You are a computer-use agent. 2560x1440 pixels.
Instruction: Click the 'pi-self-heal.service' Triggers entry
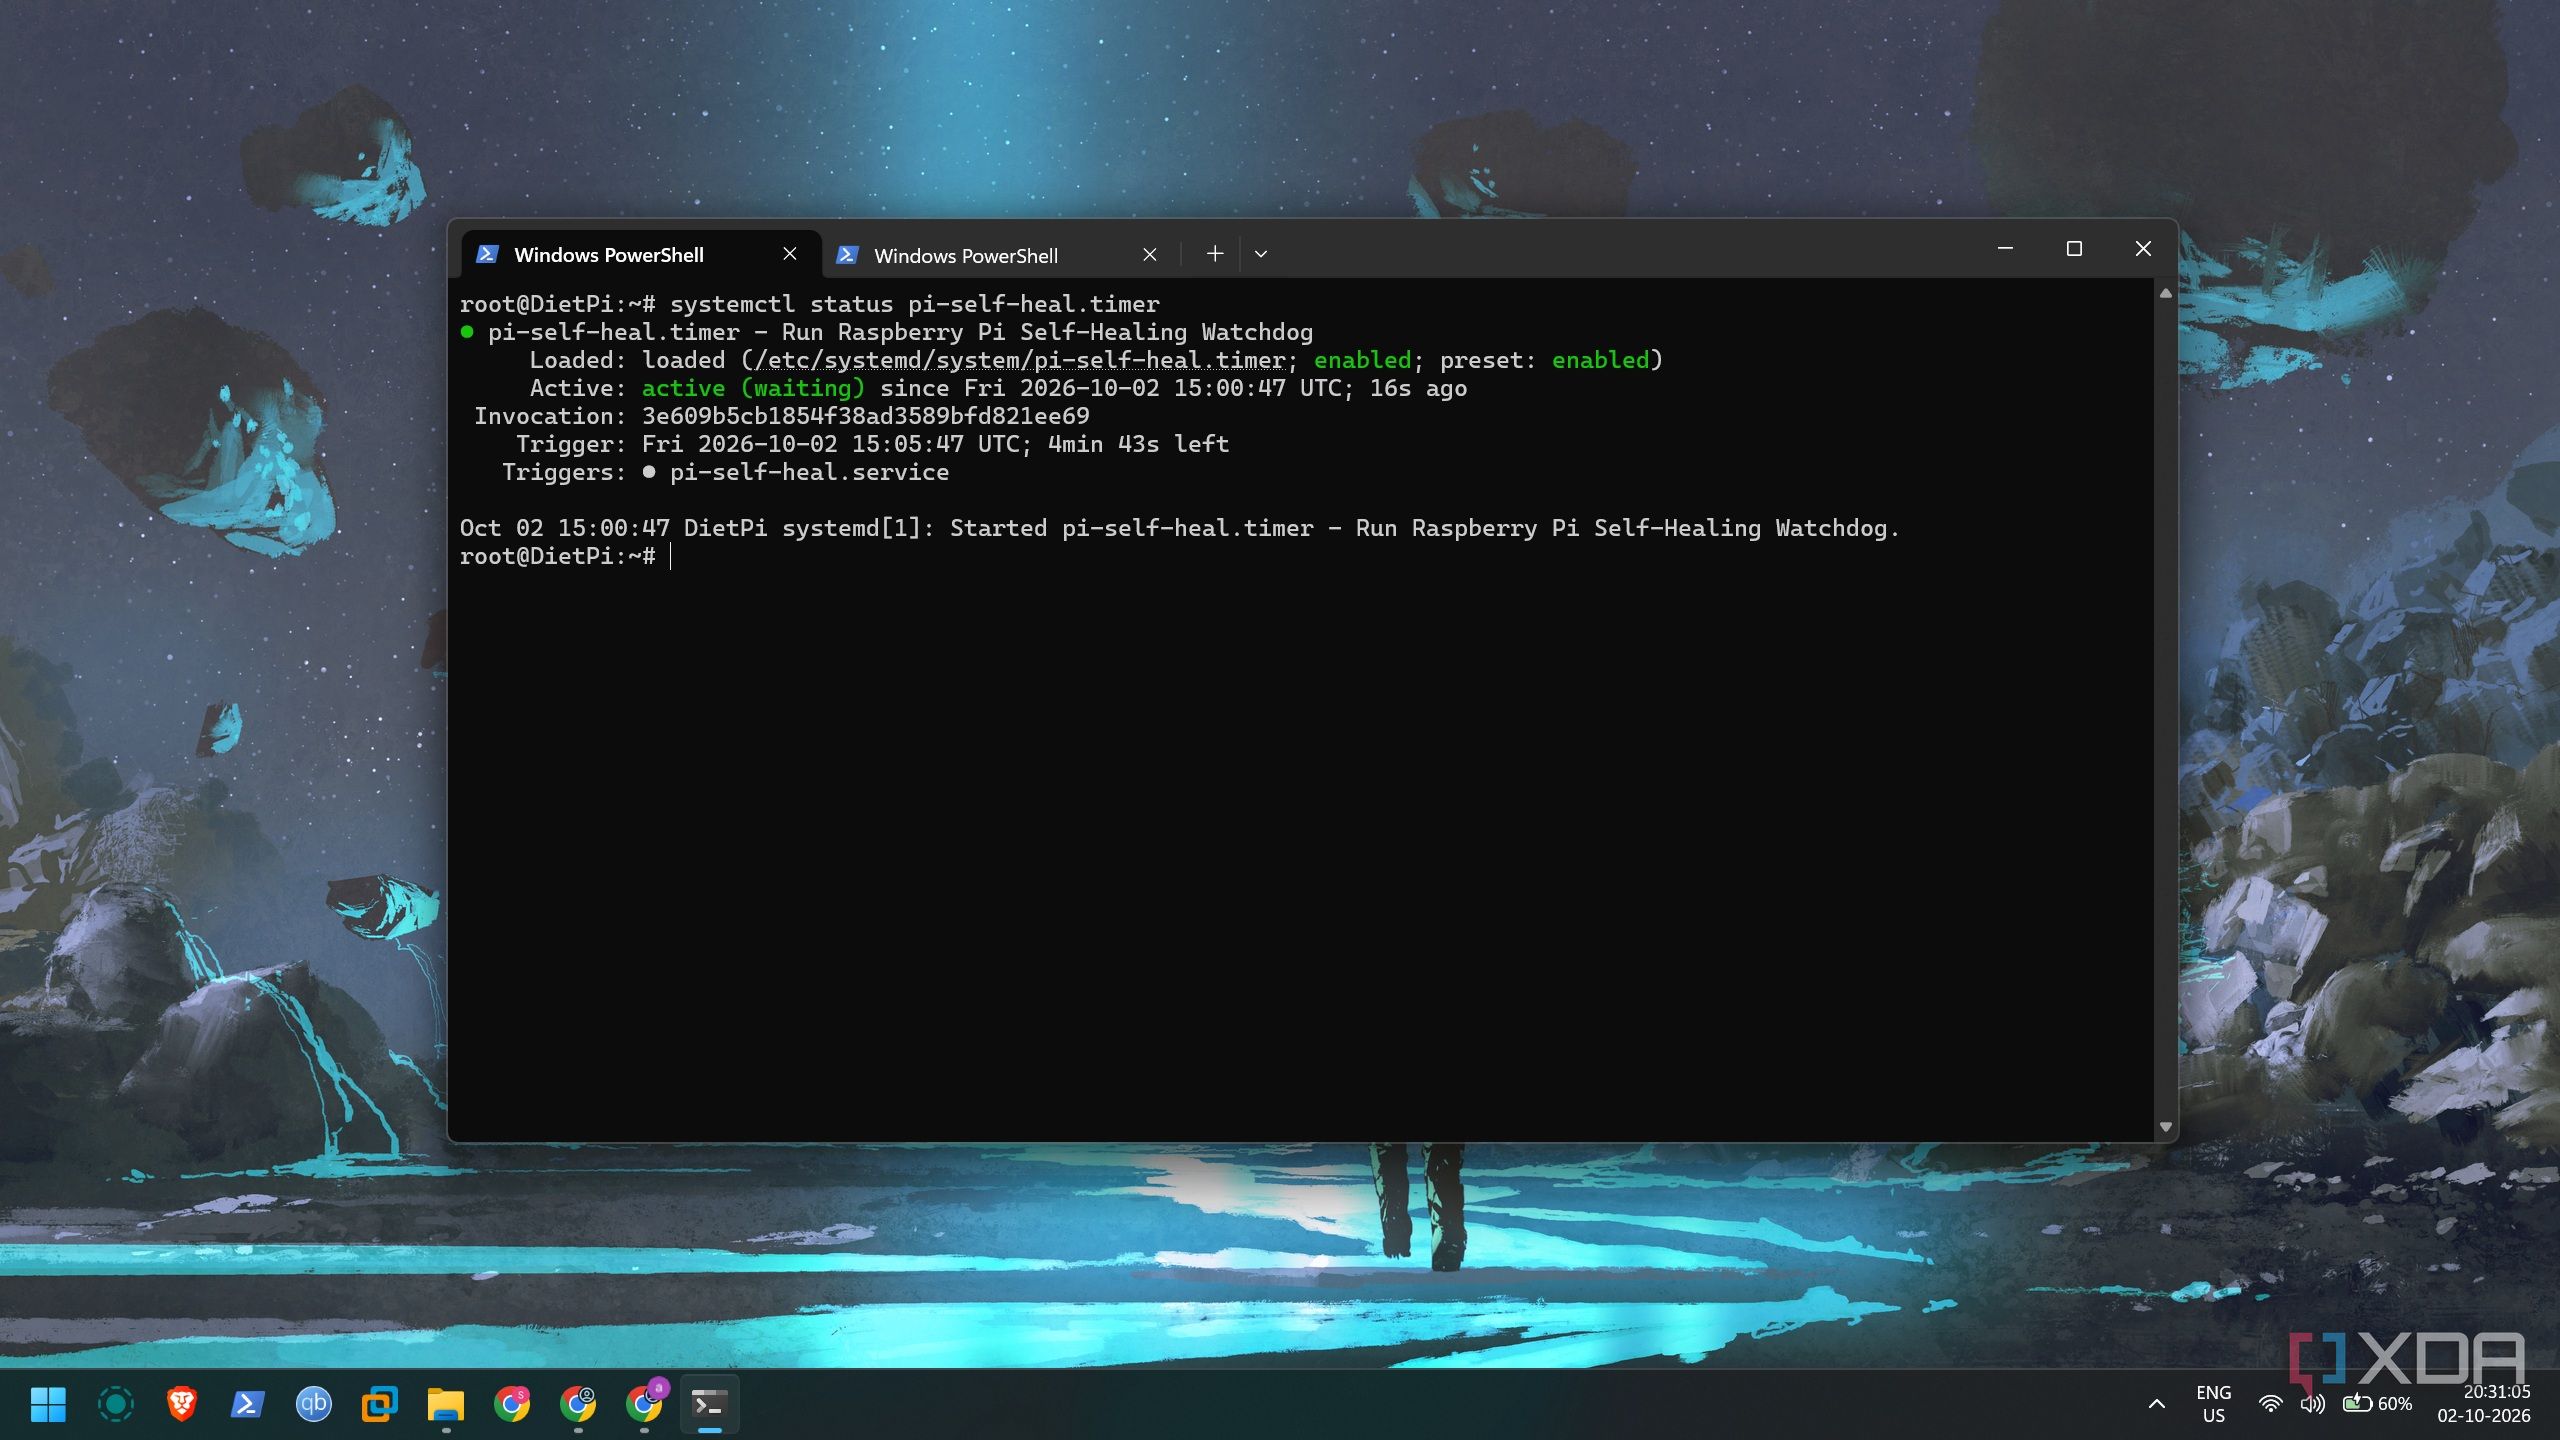click(x=809, y=472)
